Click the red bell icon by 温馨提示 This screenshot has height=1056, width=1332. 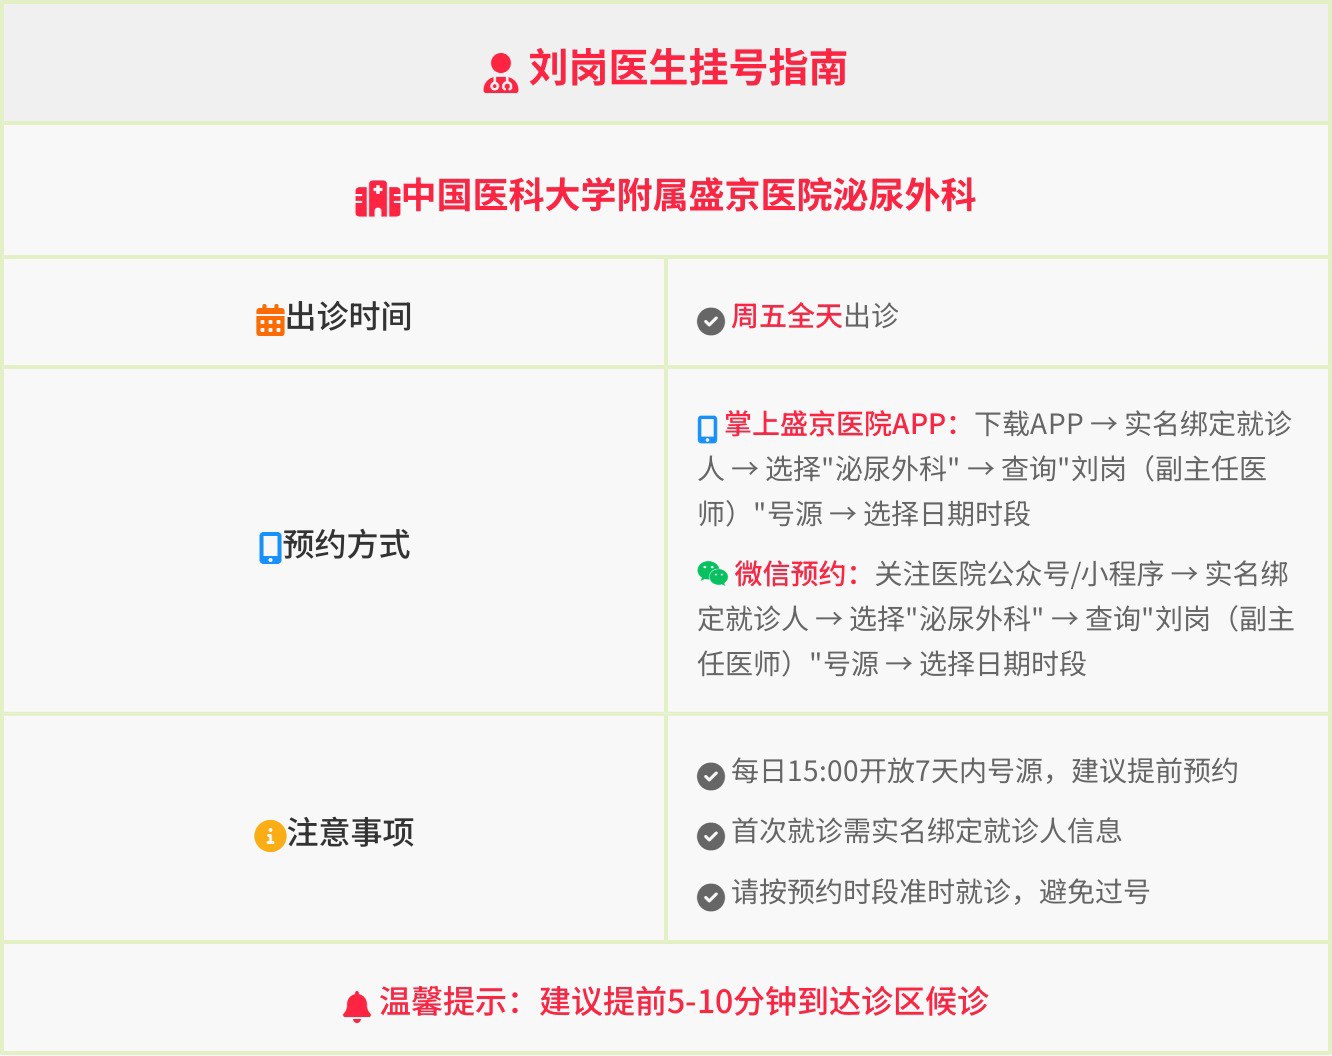357,1006
